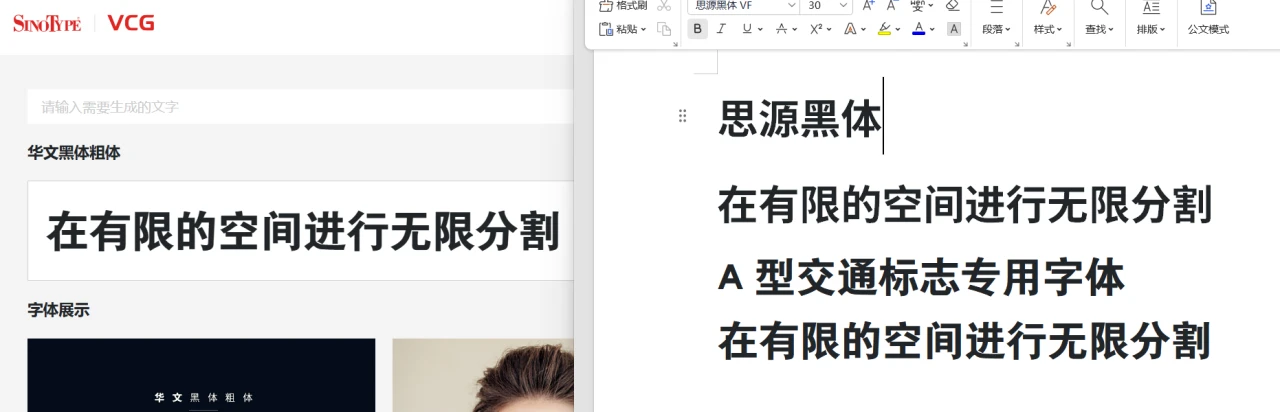1280x412 pixels.
Task: Click the 字体展示 heading on webpage
Action: [x=58, y=310]
